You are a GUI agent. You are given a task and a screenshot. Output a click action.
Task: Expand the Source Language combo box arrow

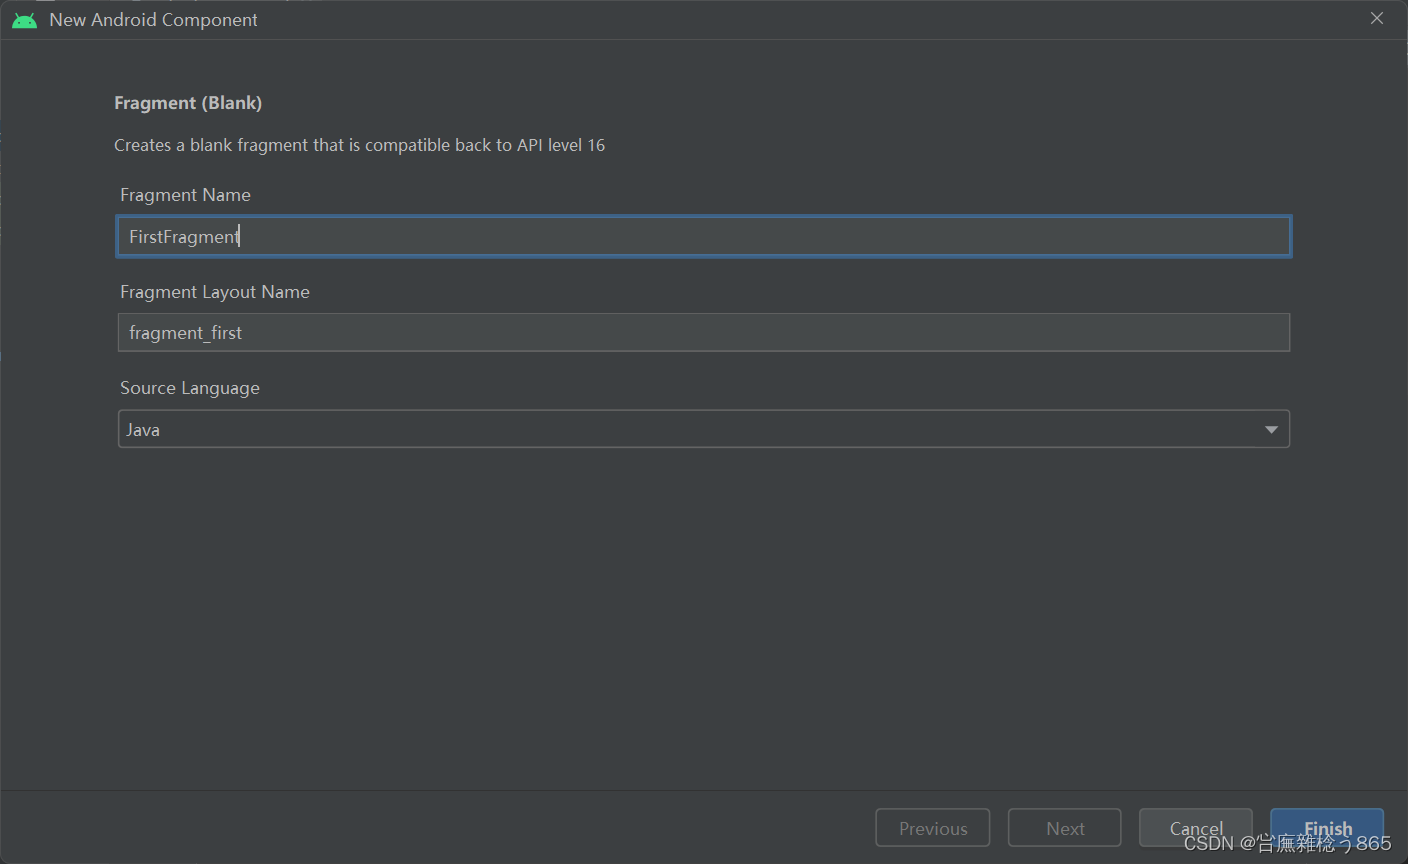(1271, 428)
